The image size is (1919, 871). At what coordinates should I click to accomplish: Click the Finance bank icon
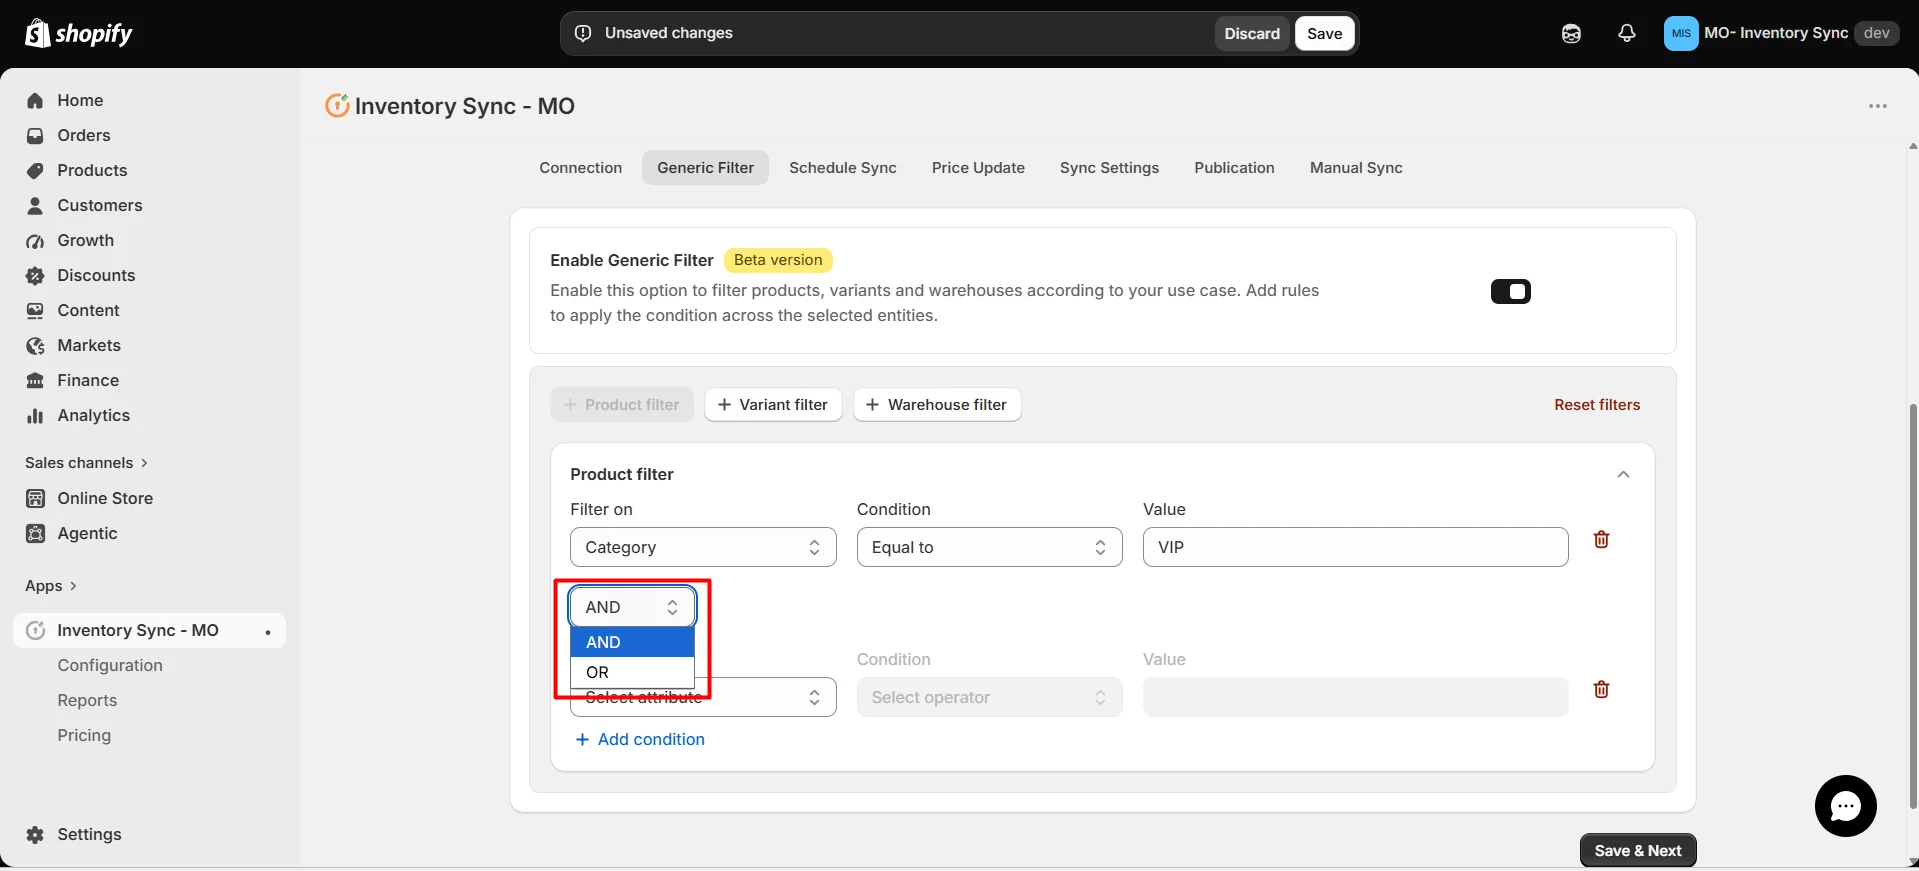35,380
